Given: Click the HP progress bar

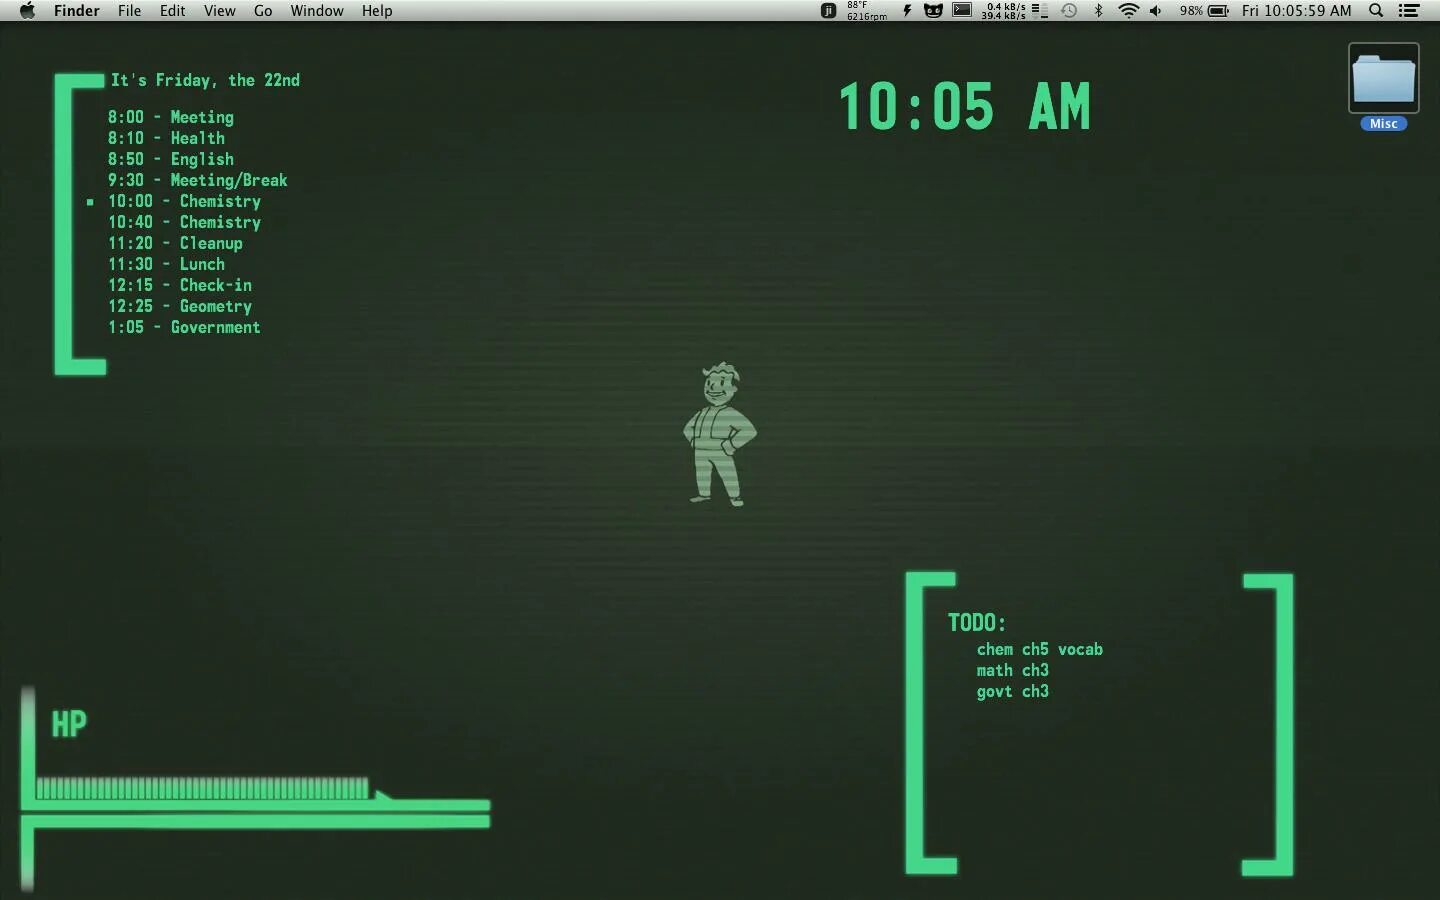Looking at the screenshot, I should coord(203,788).
